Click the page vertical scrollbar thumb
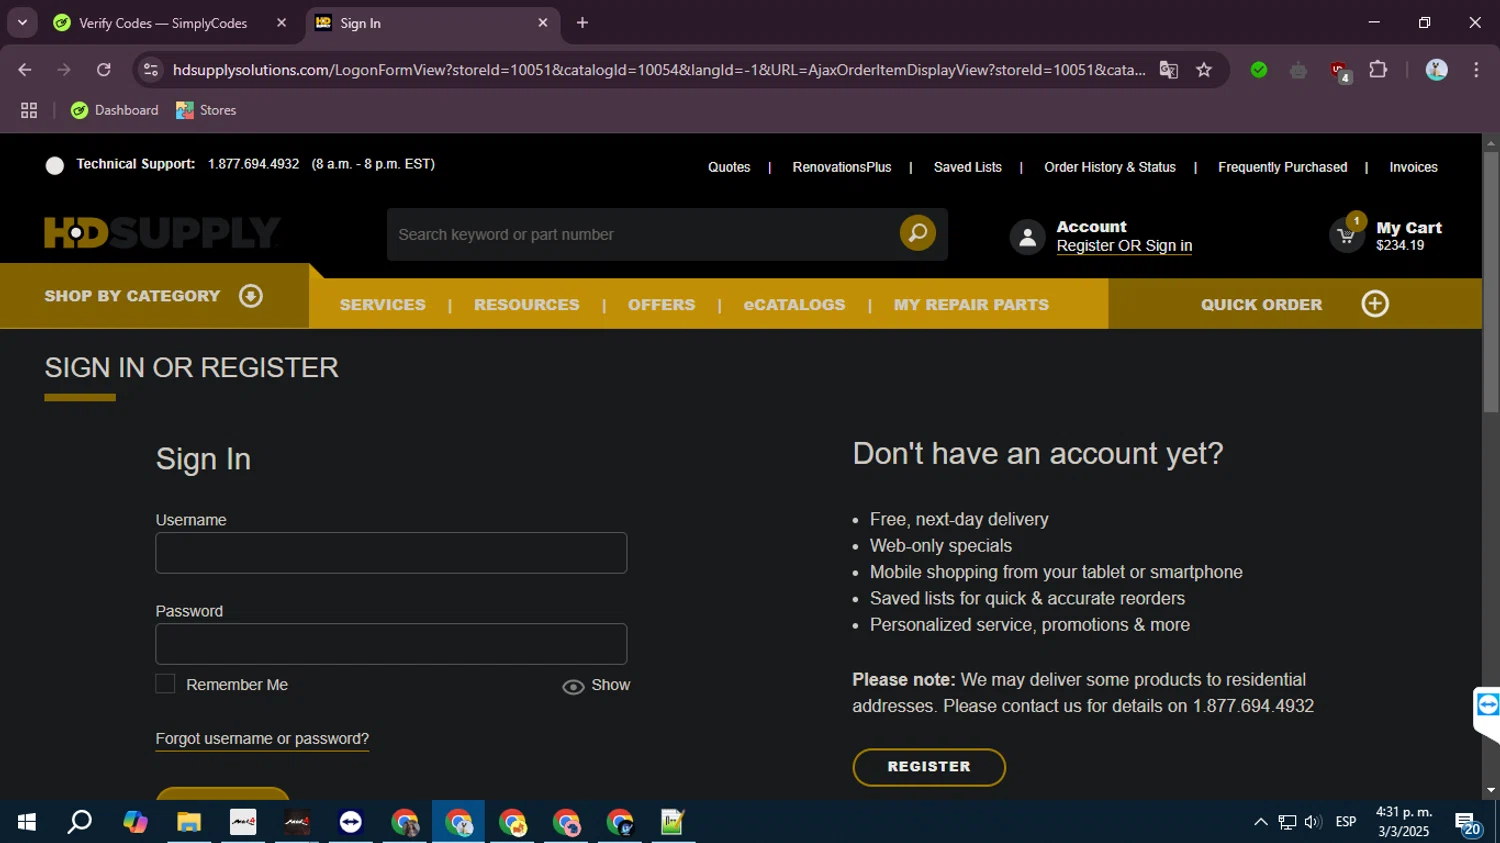The image size is (1500, 843). [x=1491, y=282]
